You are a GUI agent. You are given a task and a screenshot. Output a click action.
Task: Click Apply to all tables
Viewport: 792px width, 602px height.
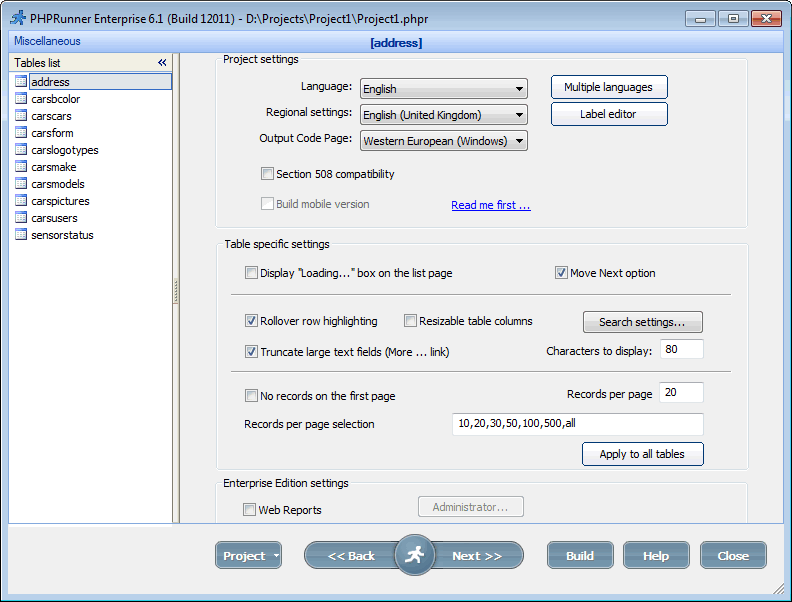point(642,454)
